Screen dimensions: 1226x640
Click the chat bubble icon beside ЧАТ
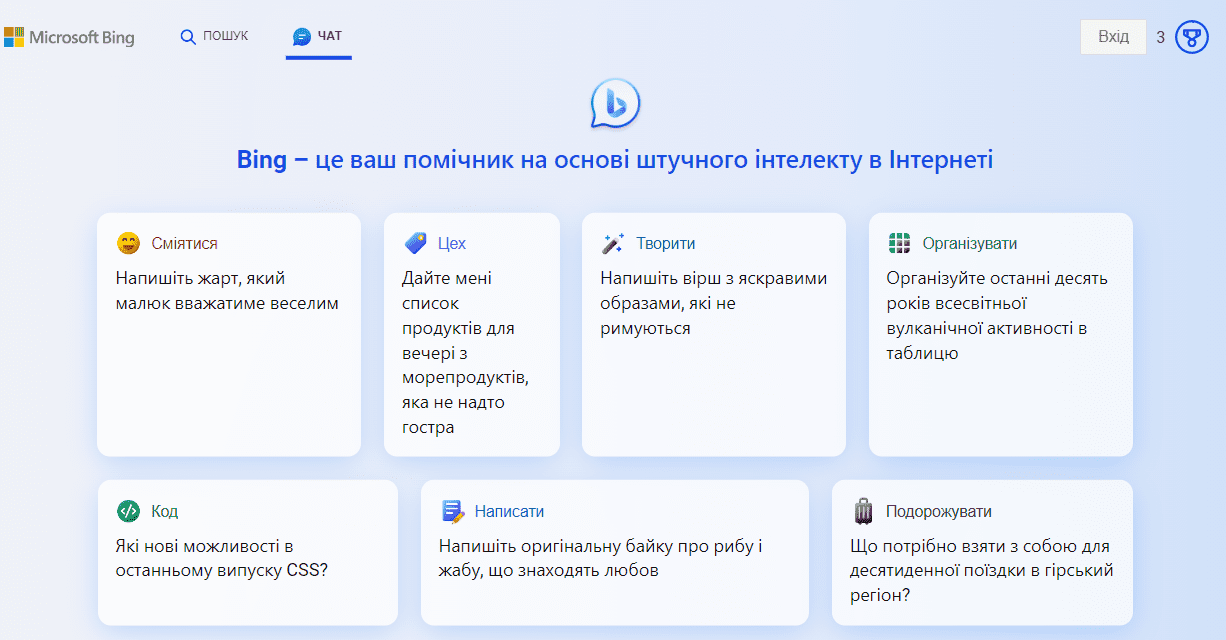click(x=302, y=37)
